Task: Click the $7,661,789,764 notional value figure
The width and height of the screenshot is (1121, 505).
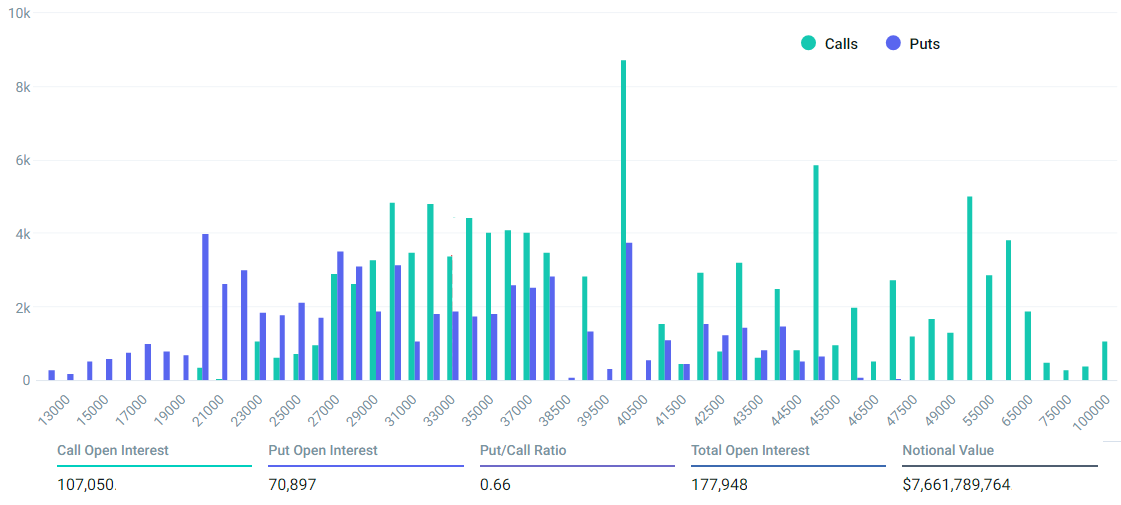Action: click(x=956, y=485)
